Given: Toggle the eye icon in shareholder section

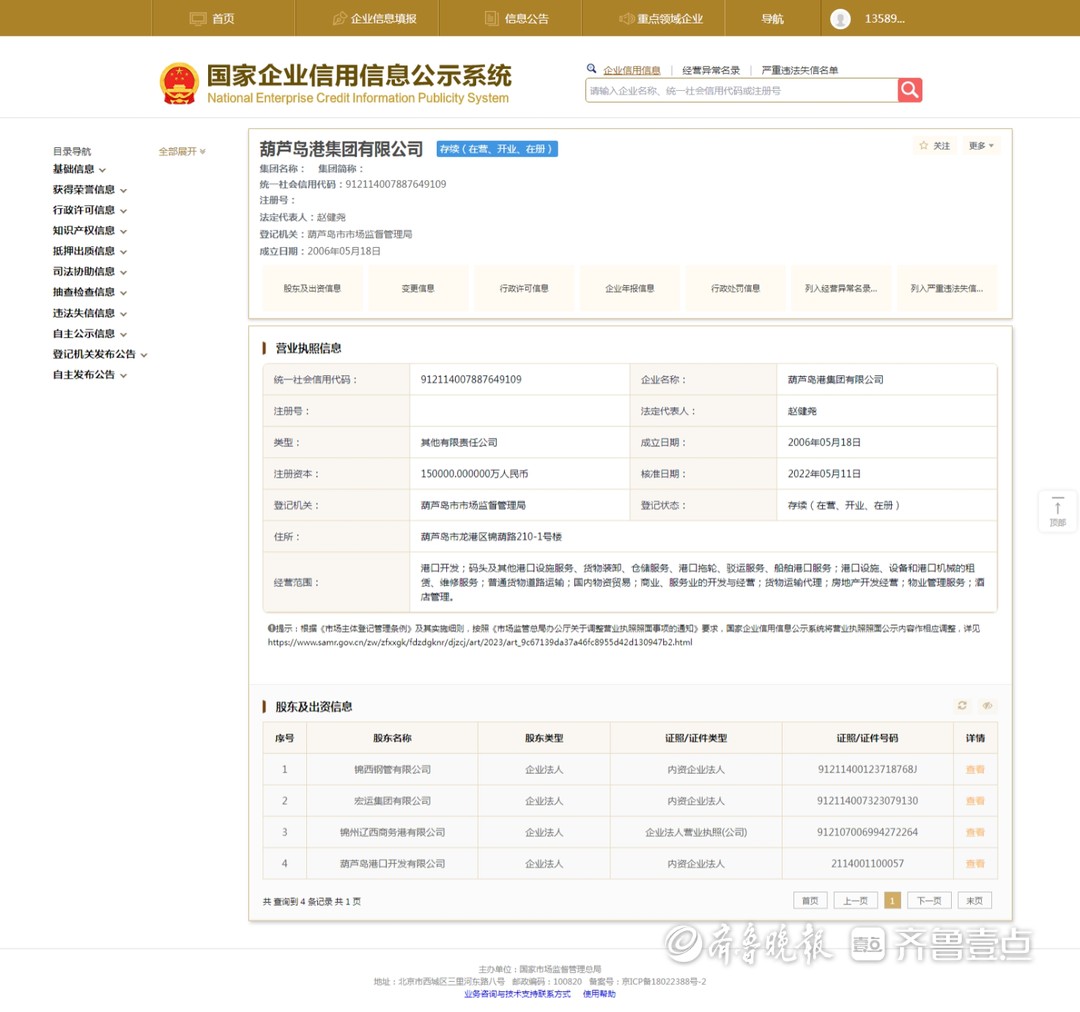Looking at the screenshot, I should 987,705.
